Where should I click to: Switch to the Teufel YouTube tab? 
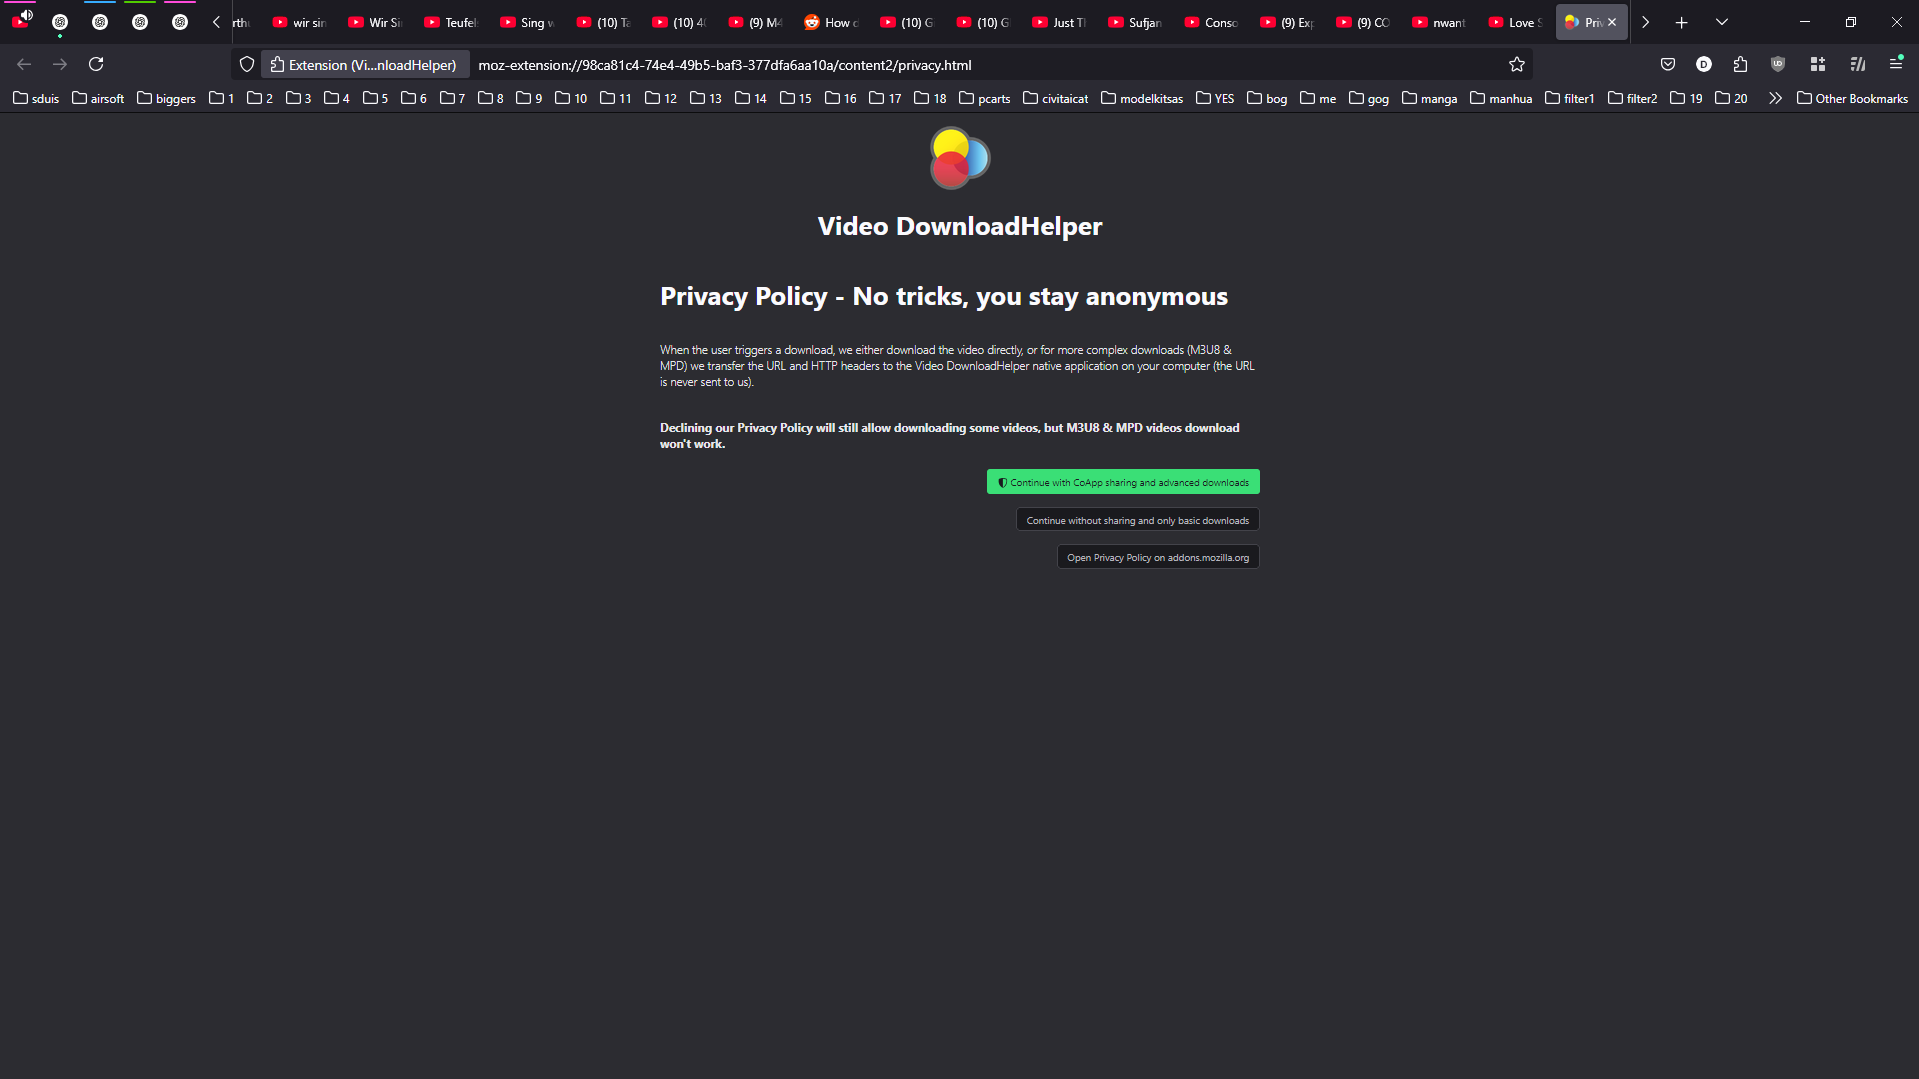coord(451,22)
